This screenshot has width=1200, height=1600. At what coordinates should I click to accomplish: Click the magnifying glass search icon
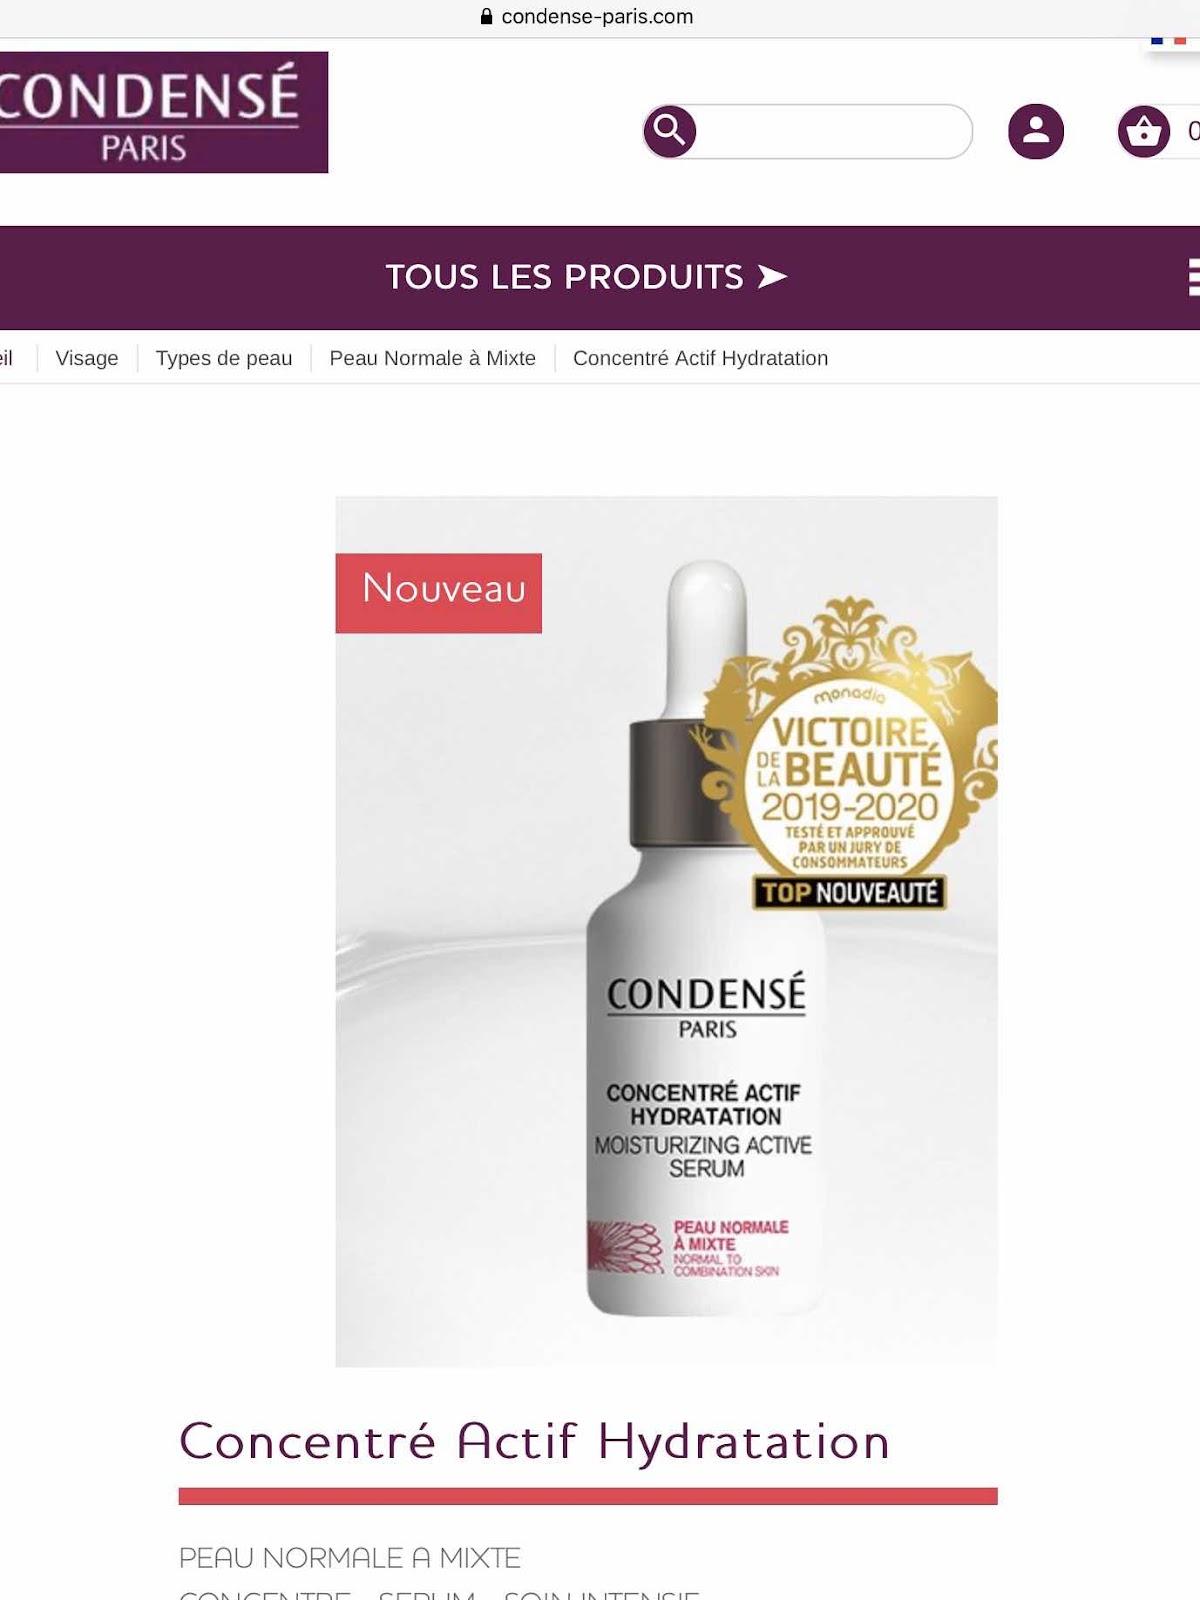(670, 131)
